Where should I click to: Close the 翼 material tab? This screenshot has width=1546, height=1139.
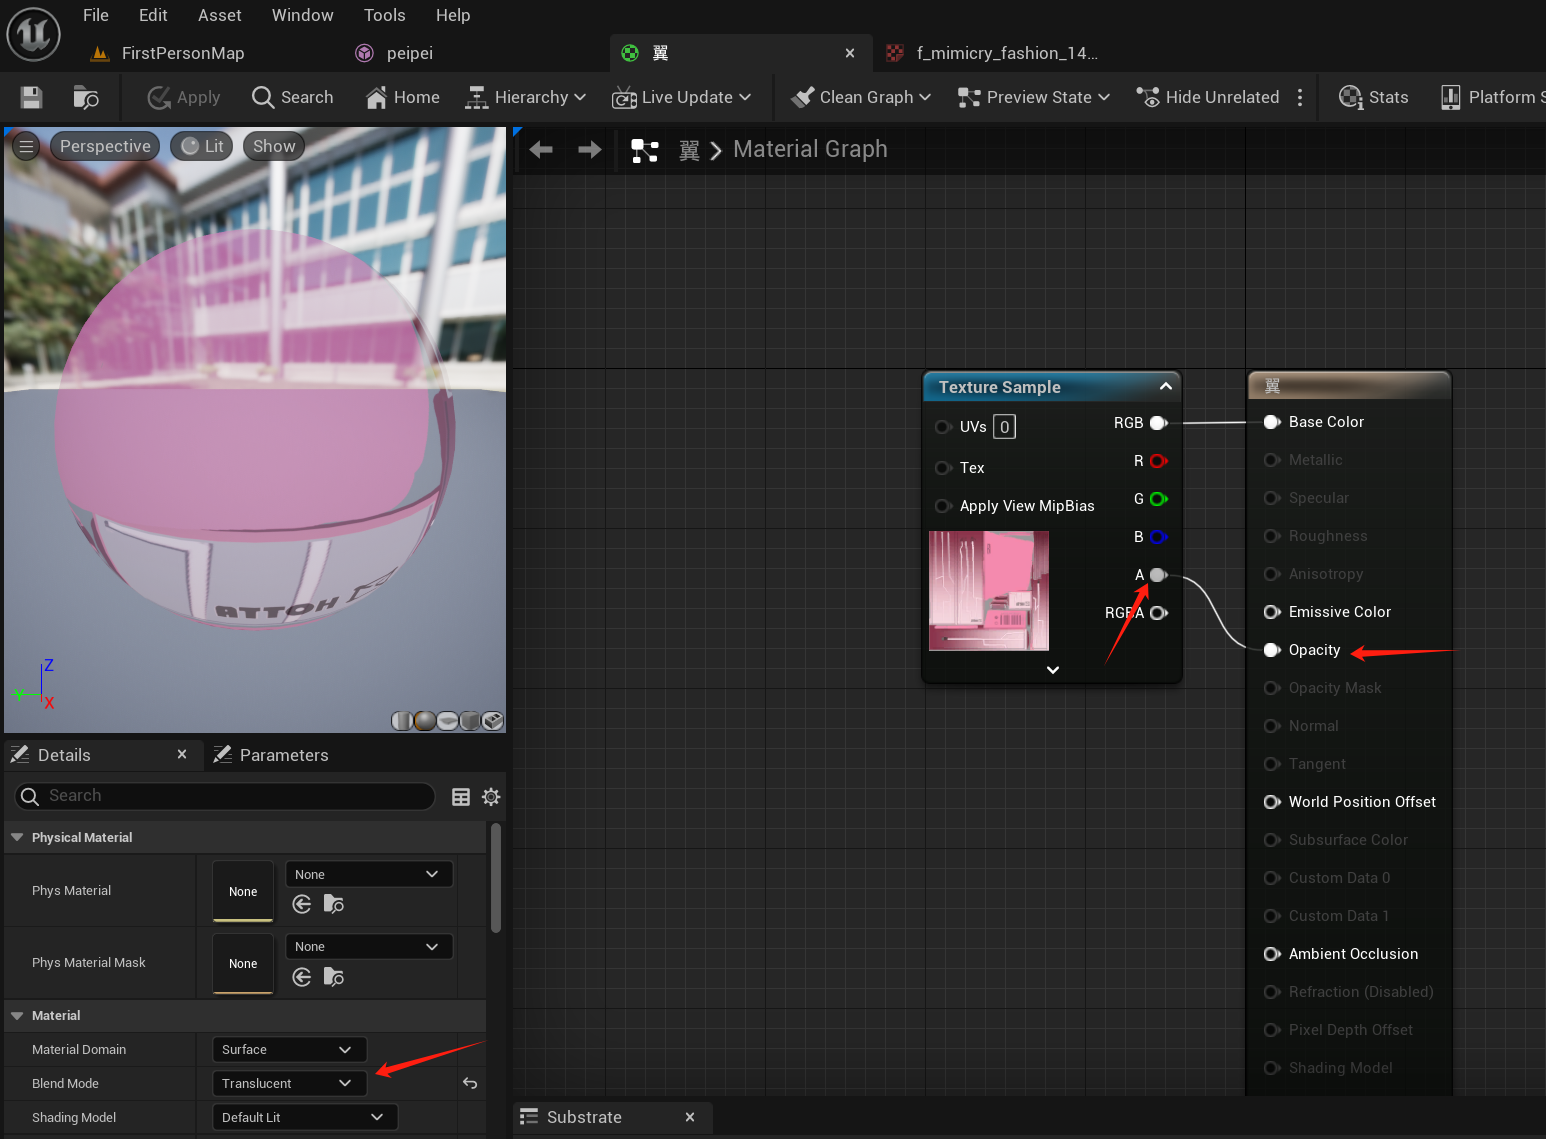pos(850,53)
